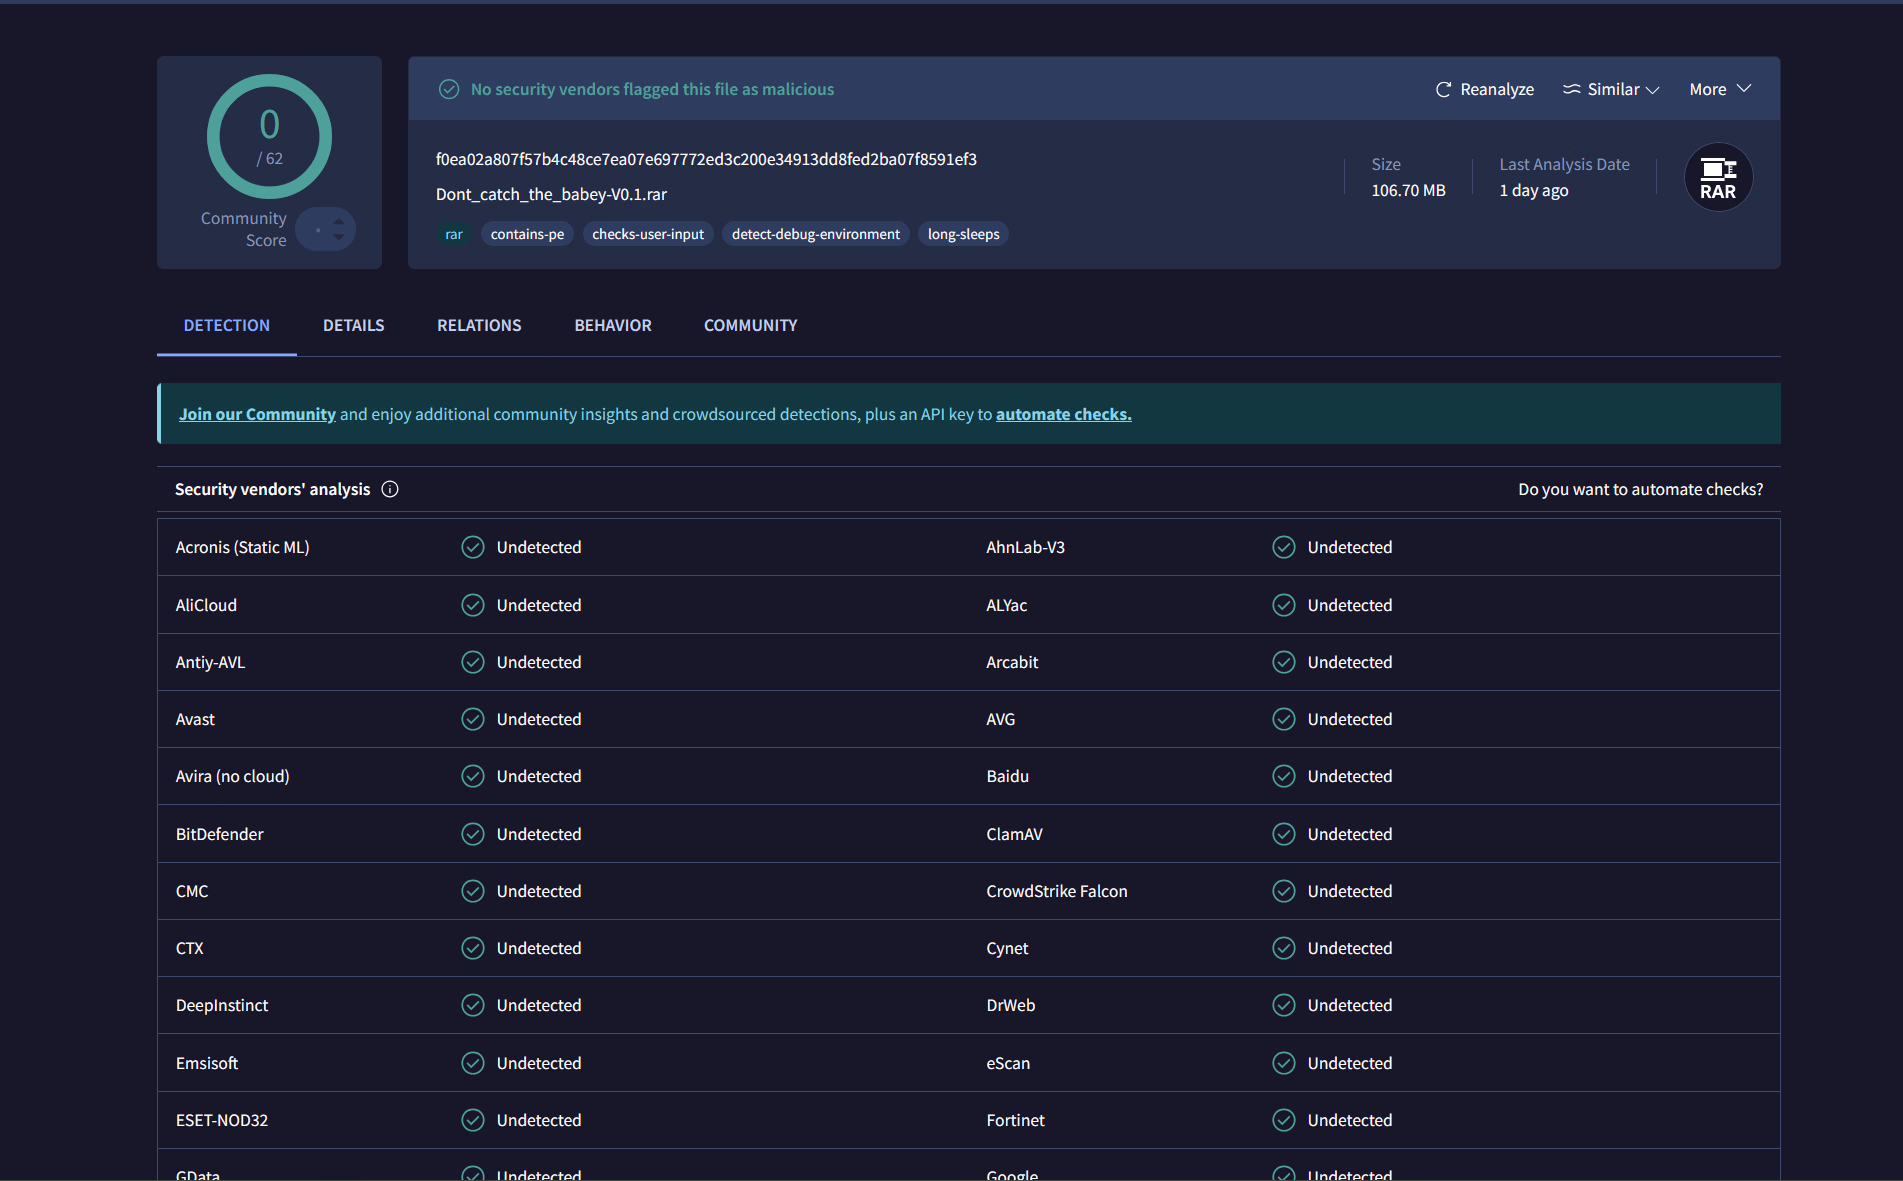The width and height of the screenshot is (1903, 1181).
Task: Click the Reanalyze button
Action: pos(1485,89)
